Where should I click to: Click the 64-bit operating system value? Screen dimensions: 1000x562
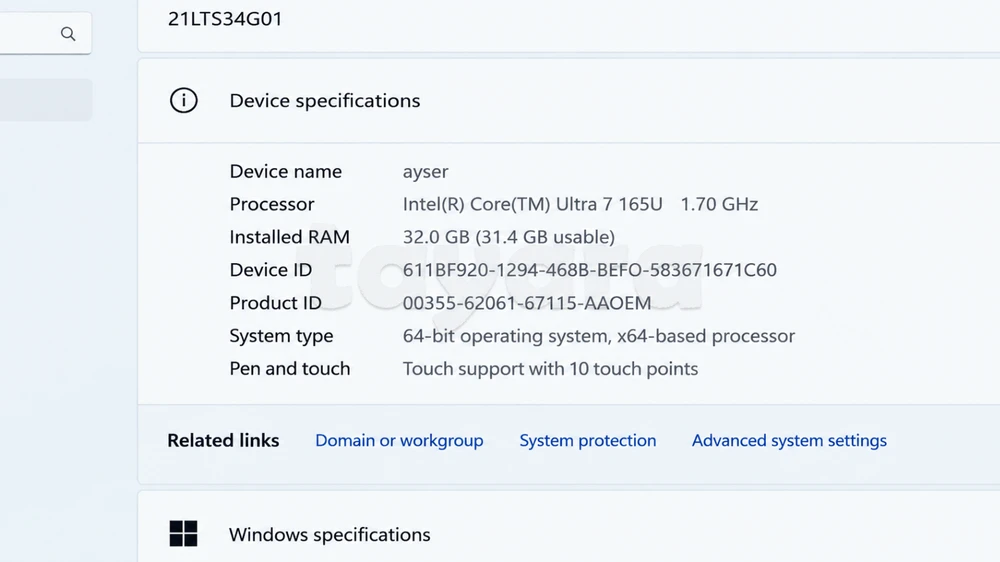[x=599, y=336]
